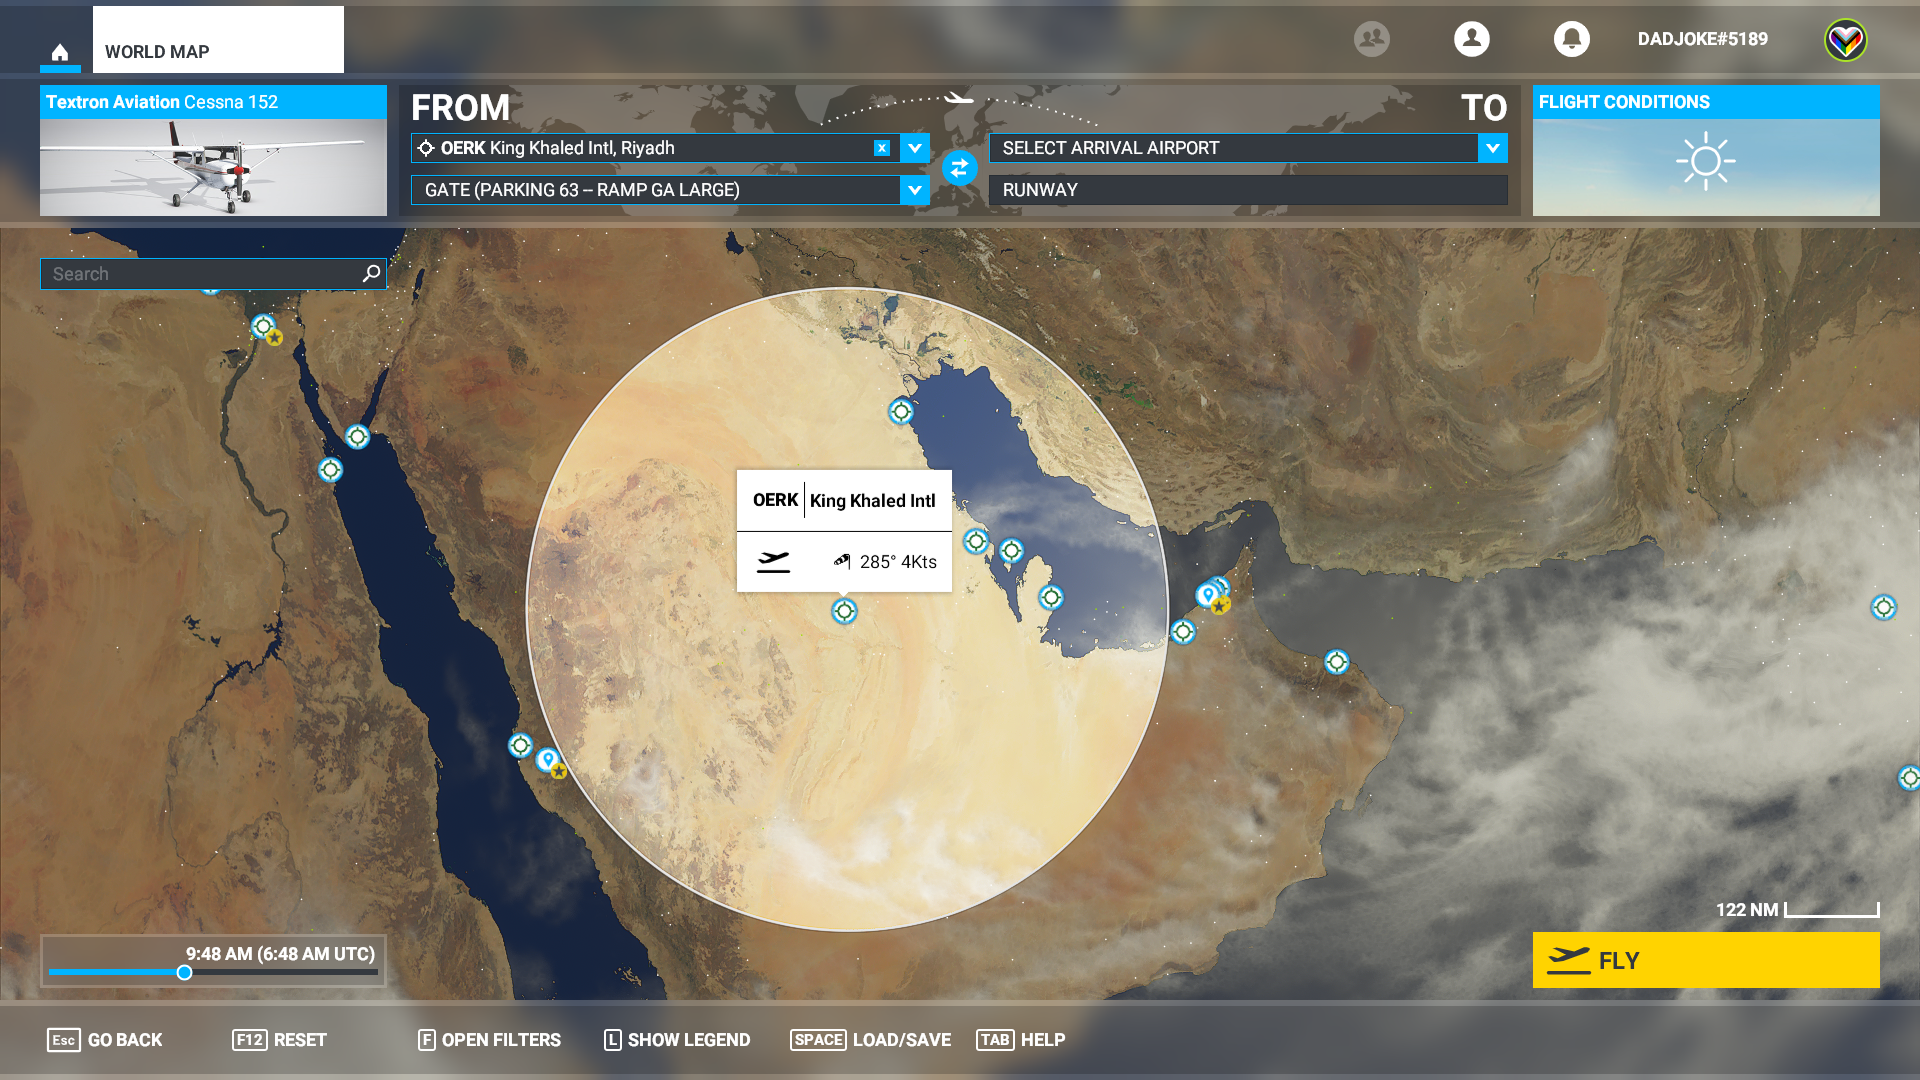Select the Kuwait area airport marker
This screenshot has height=1080, width=1920.
pos(901,411)
